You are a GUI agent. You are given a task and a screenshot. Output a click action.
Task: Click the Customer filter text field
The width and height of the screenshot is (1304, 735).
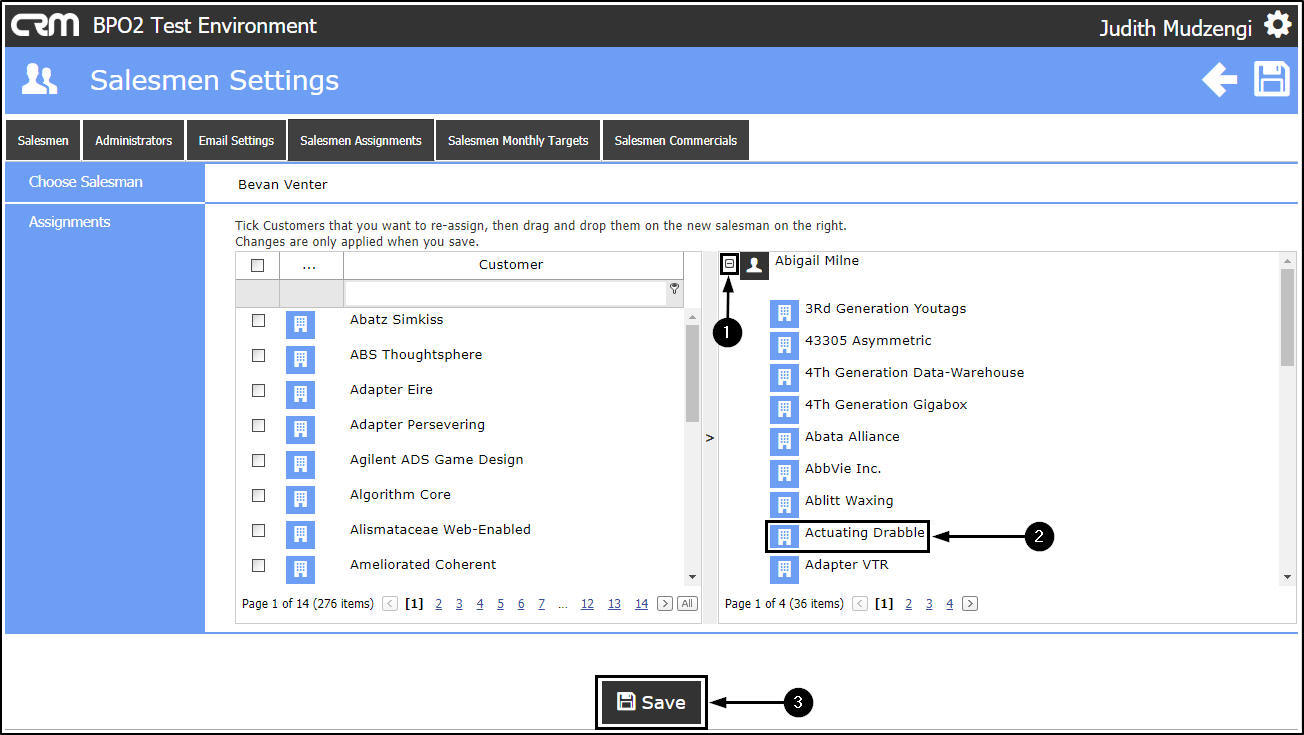tap(505, 293)
